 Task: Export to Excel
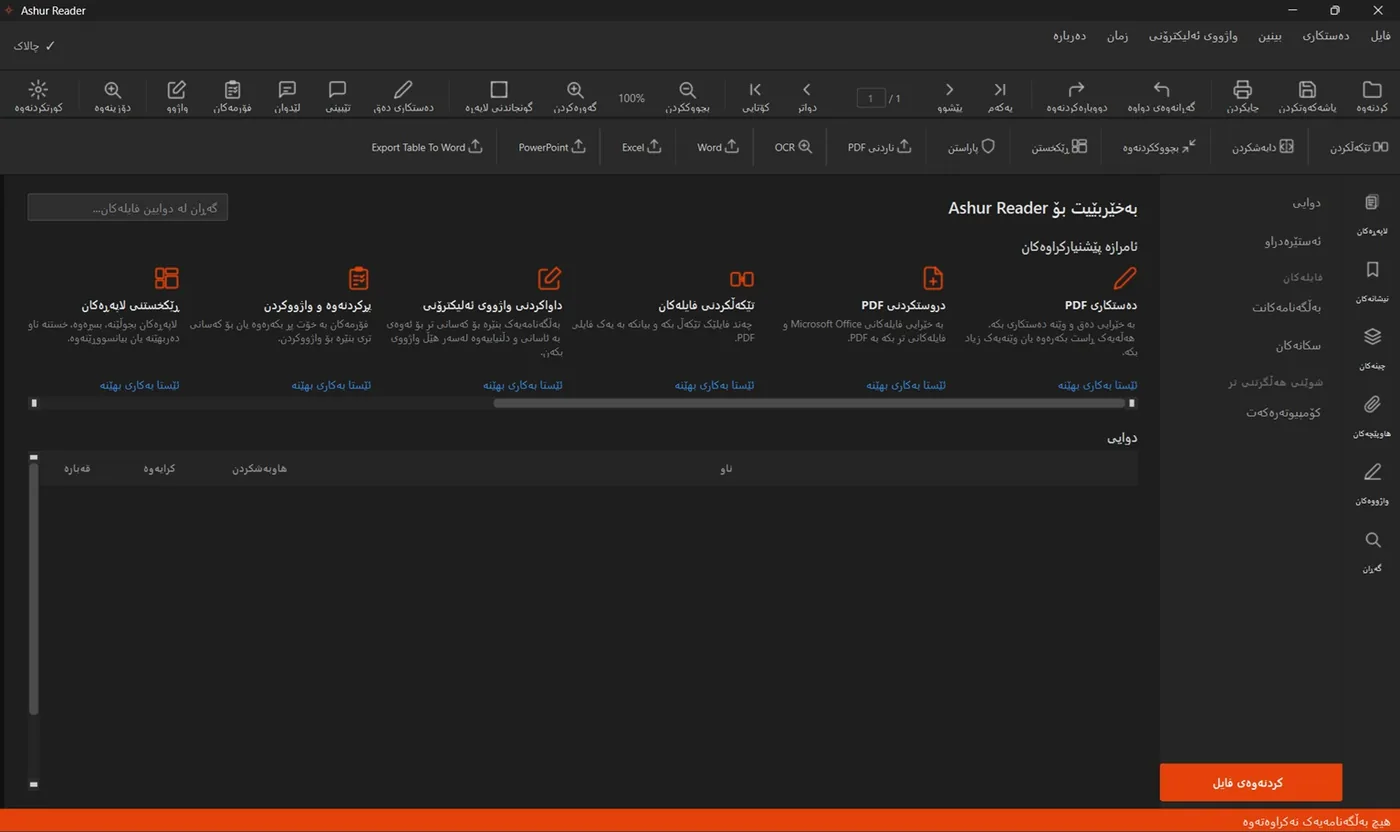coord(641,147)
